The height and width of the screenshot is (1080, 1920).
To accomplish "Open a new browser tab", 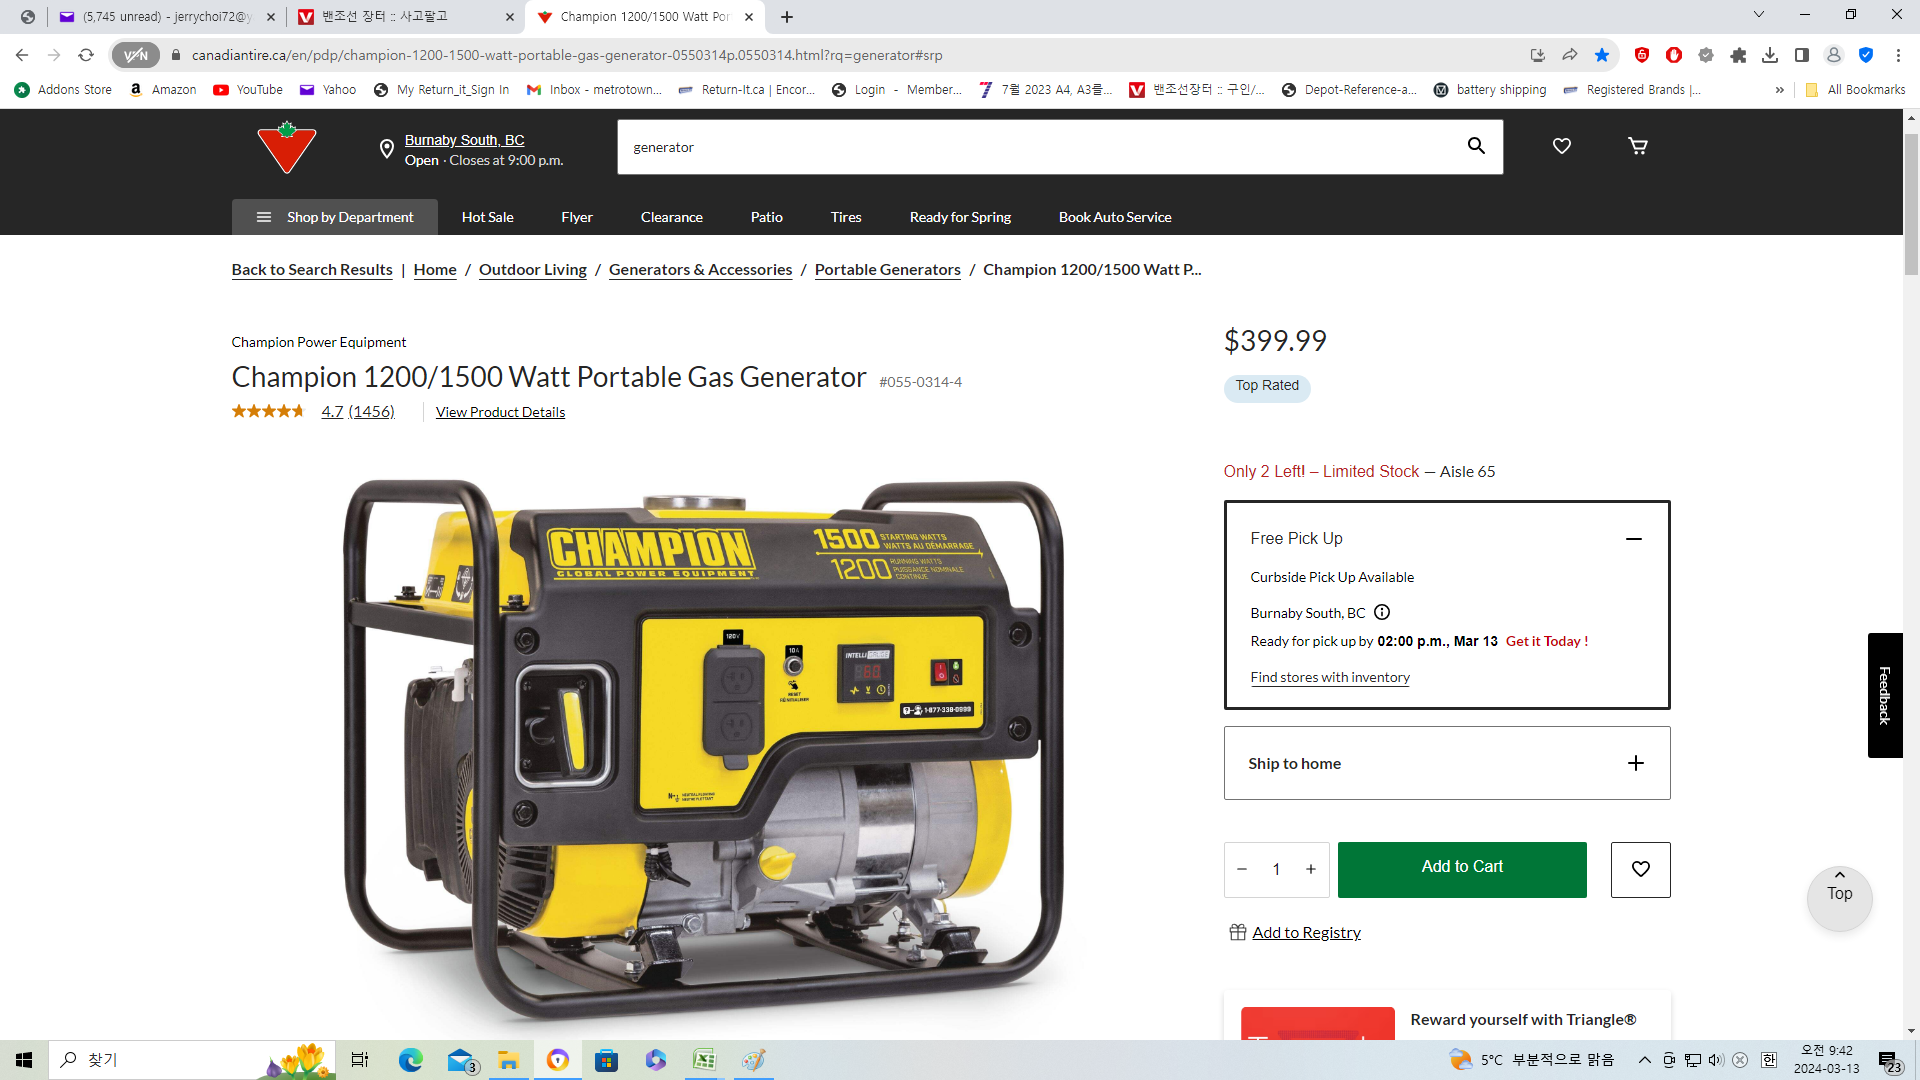I will click(x=787, y=17).
